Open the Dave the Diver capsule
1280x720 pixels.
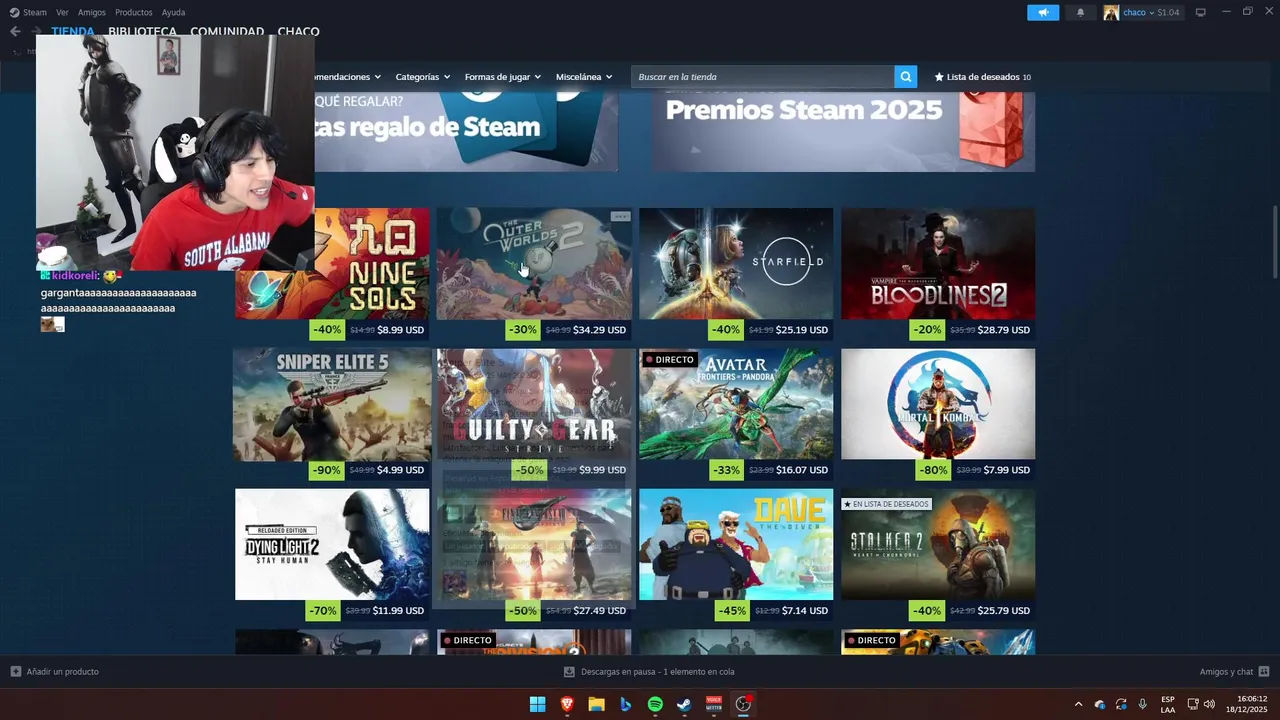point(736,544)
